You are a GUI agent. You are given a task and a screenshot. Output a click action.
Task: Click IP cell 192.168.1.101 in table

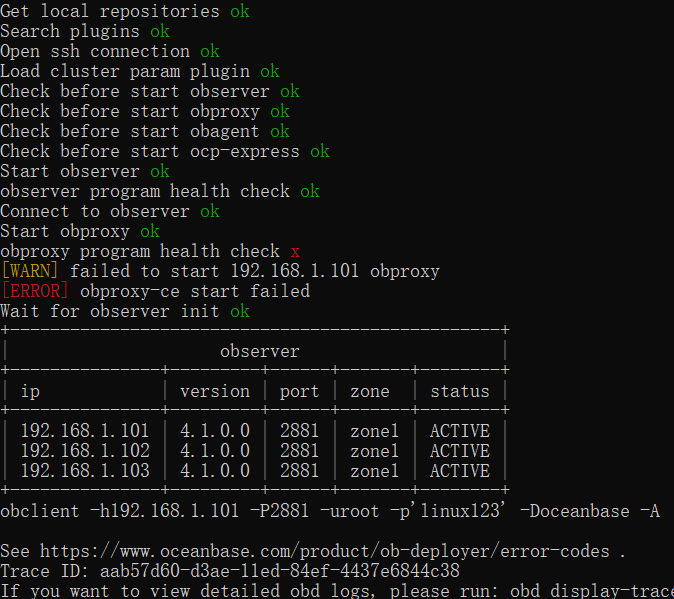pyautogui.click(x=85, y=431)
